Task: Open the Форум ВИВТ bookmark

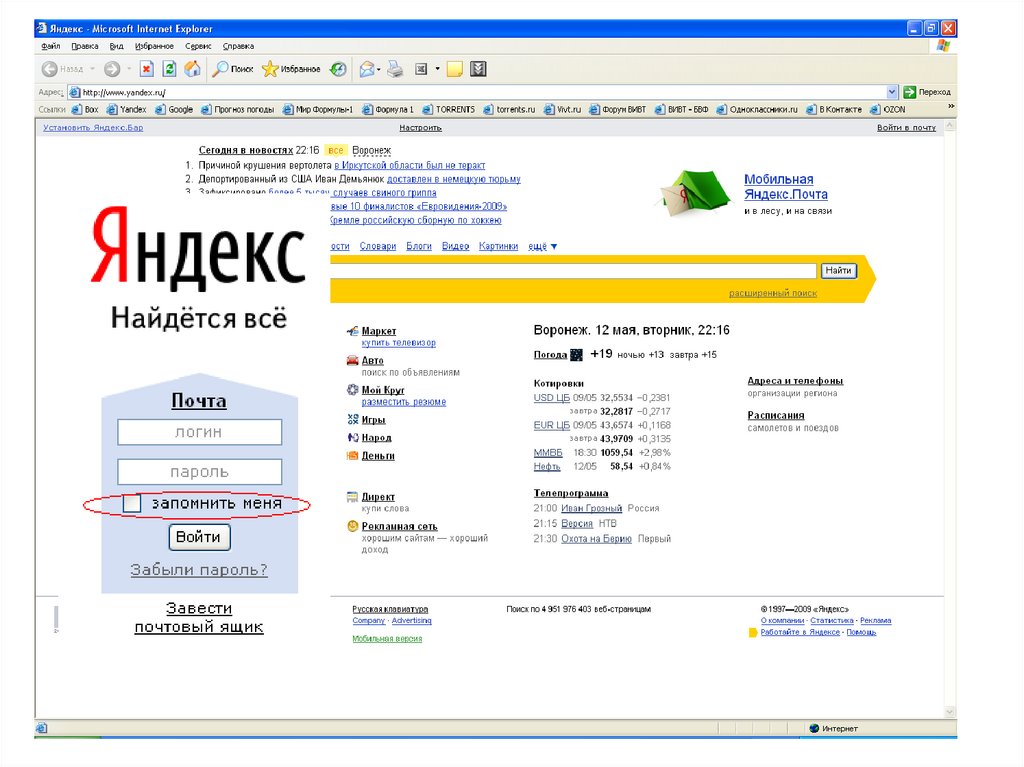Action: pyautogui.click(x=618, y=110)
